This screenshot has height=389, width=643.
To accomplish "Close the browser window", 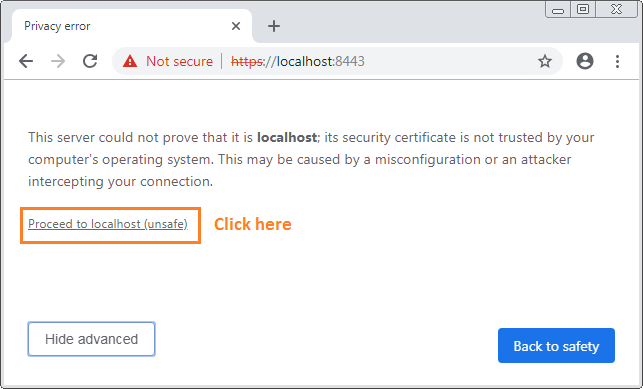I will [616, 9].
